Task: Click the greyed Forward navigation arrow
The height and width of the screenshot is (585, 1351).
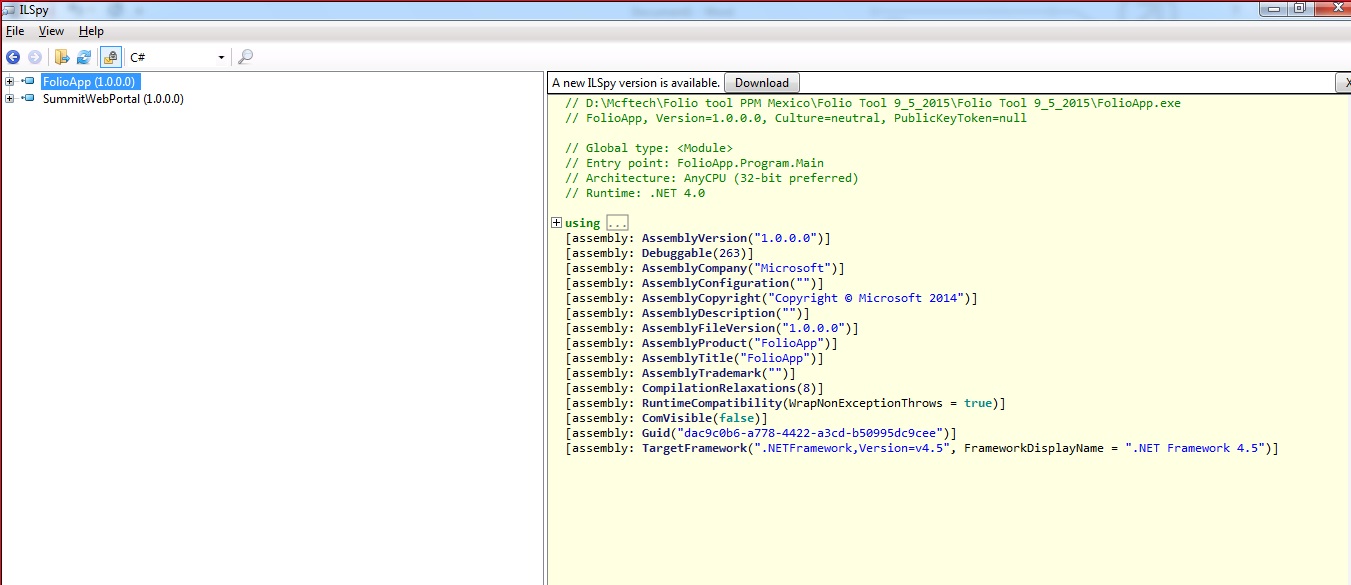Action: (x=35, y=57)
